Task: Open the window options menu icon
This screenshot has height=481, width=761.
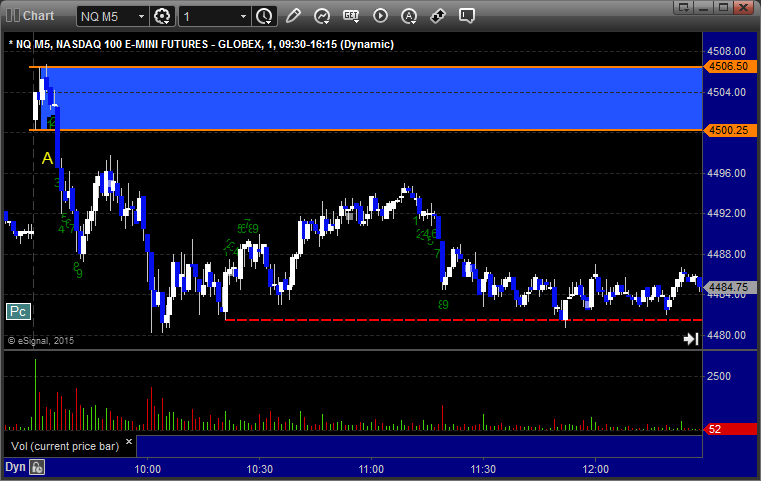Action: click(684, 7)
